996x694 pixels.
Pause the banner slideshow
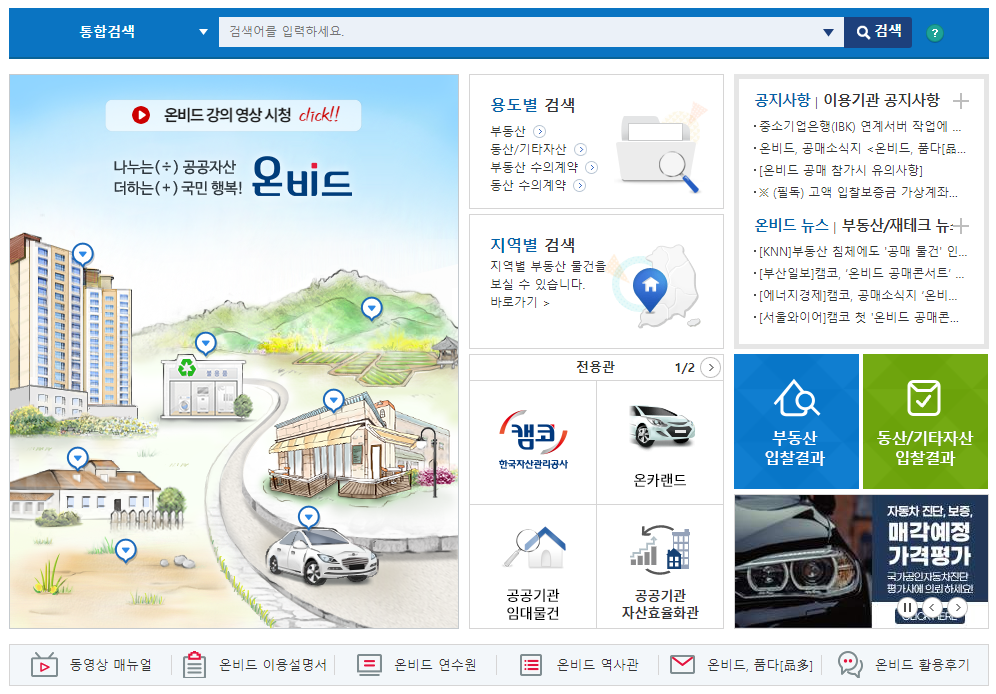point(907,608)
